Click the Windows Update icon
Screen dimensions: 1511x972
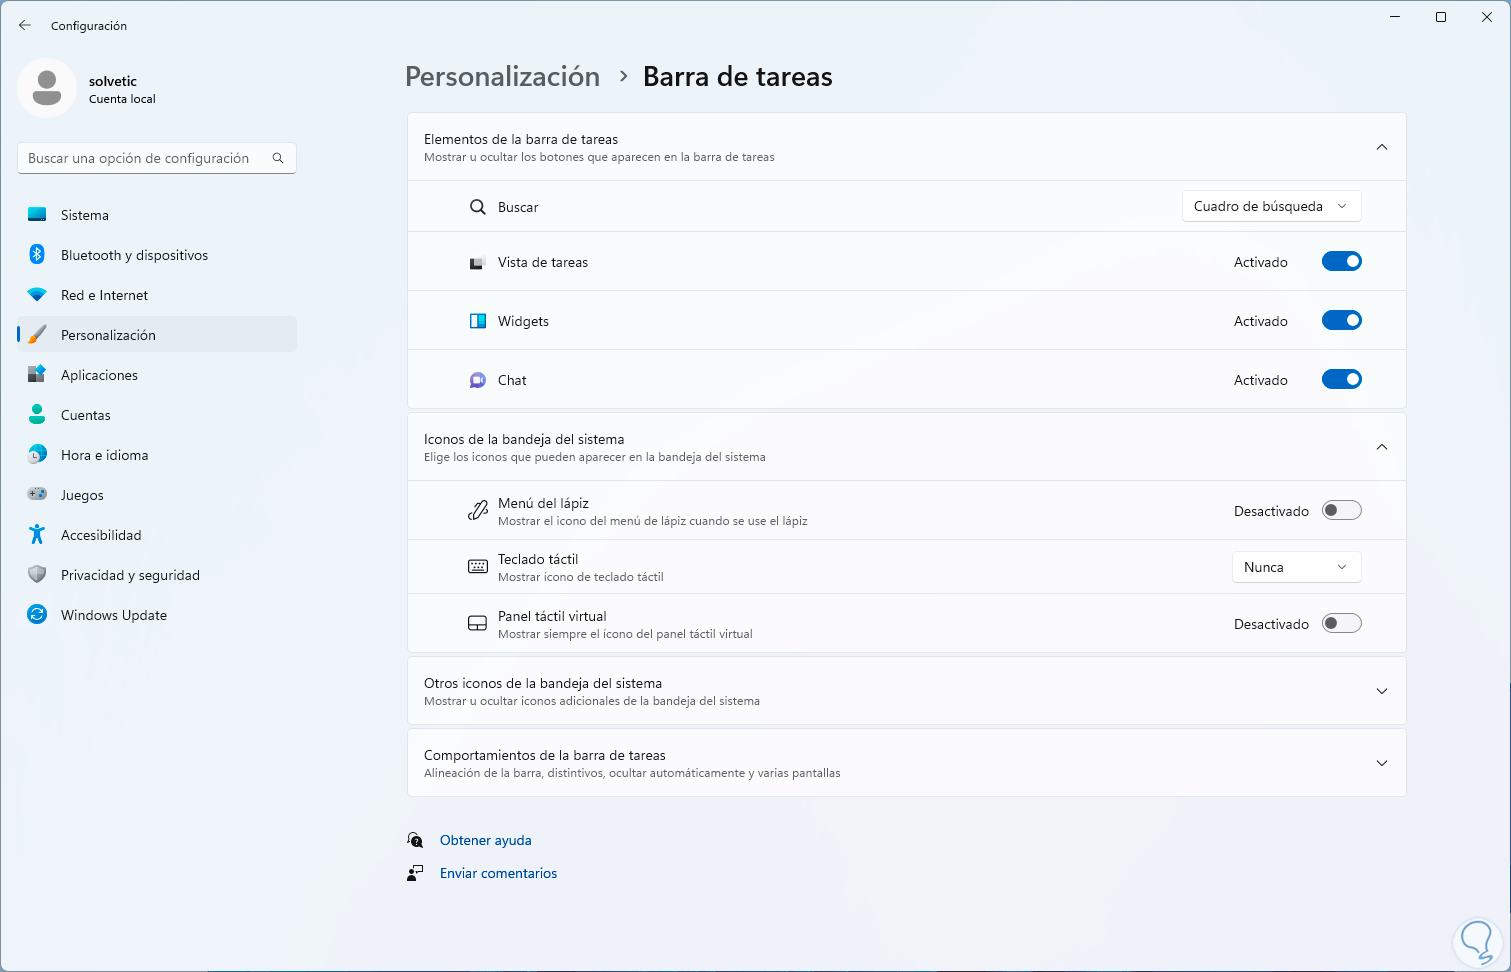pos(37,615)
